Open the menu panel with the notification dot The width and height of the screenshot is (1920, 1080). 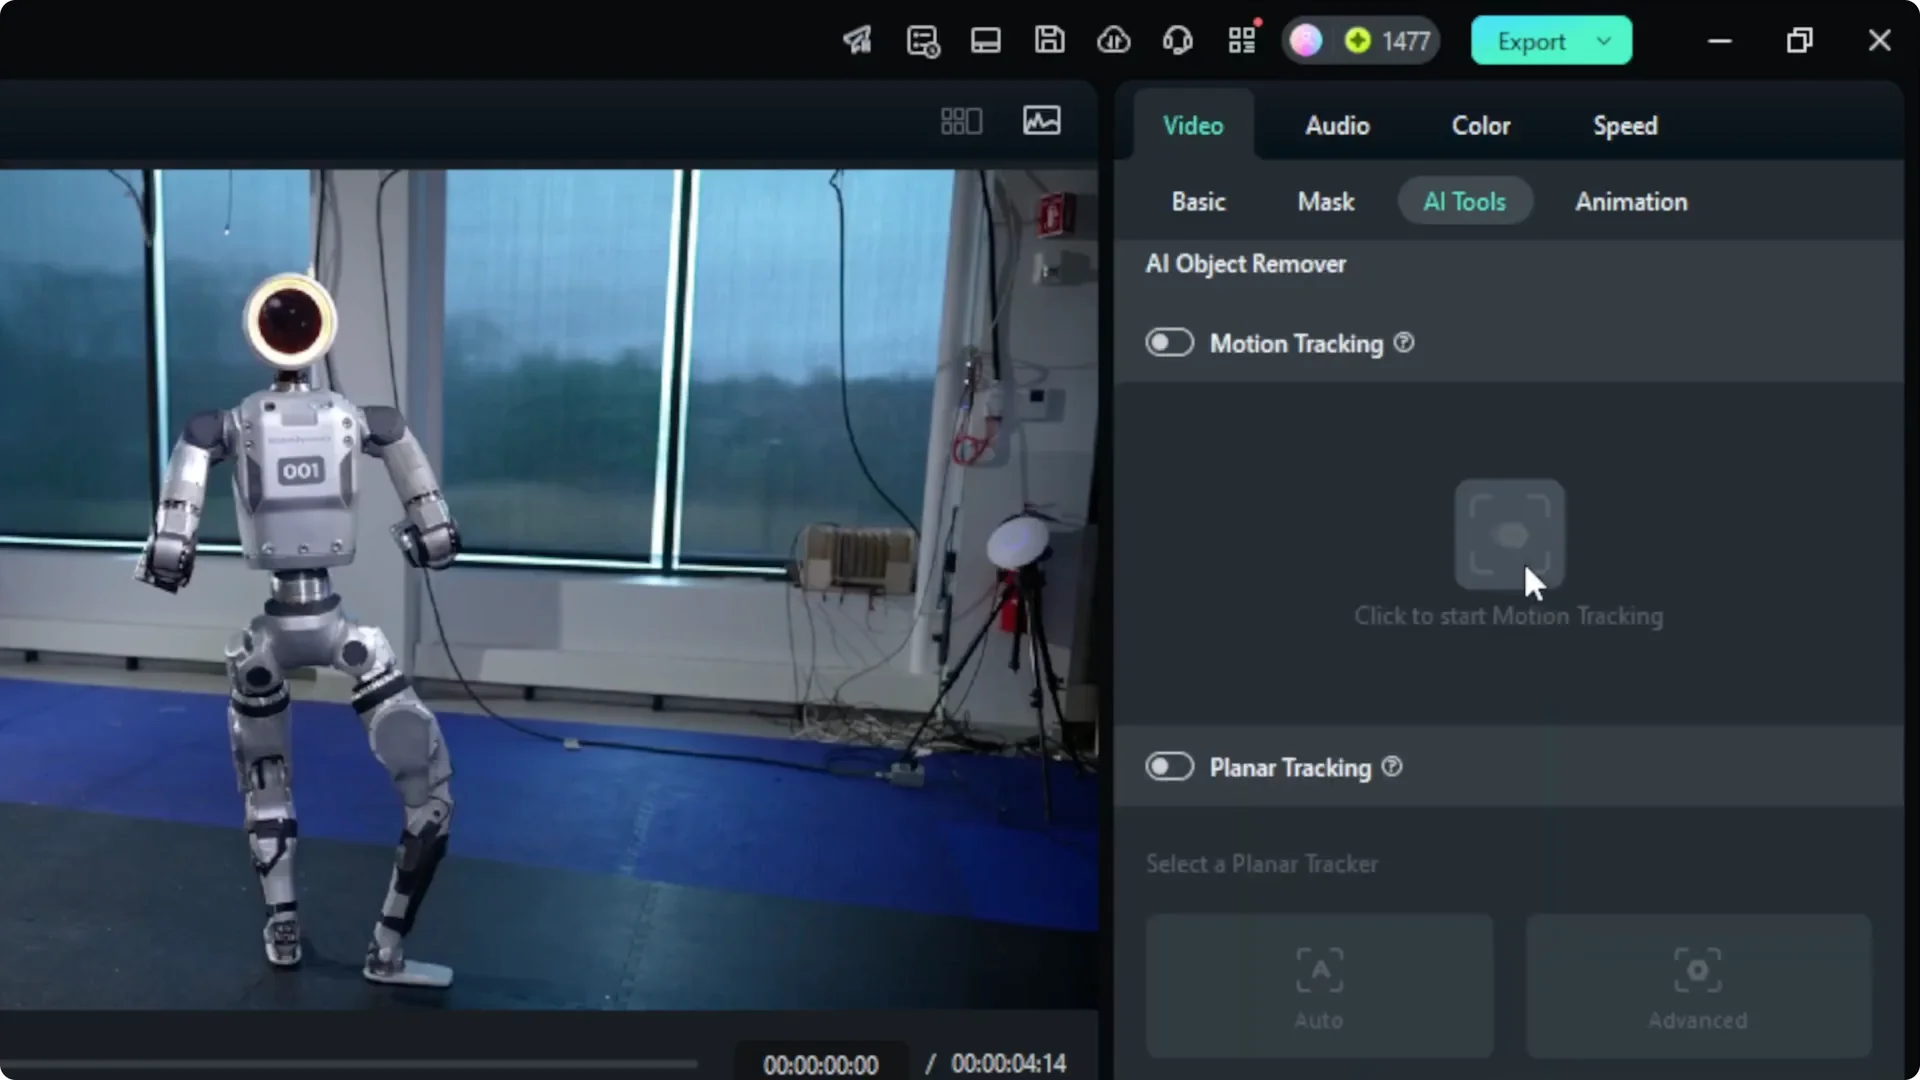coord(1241,40)
